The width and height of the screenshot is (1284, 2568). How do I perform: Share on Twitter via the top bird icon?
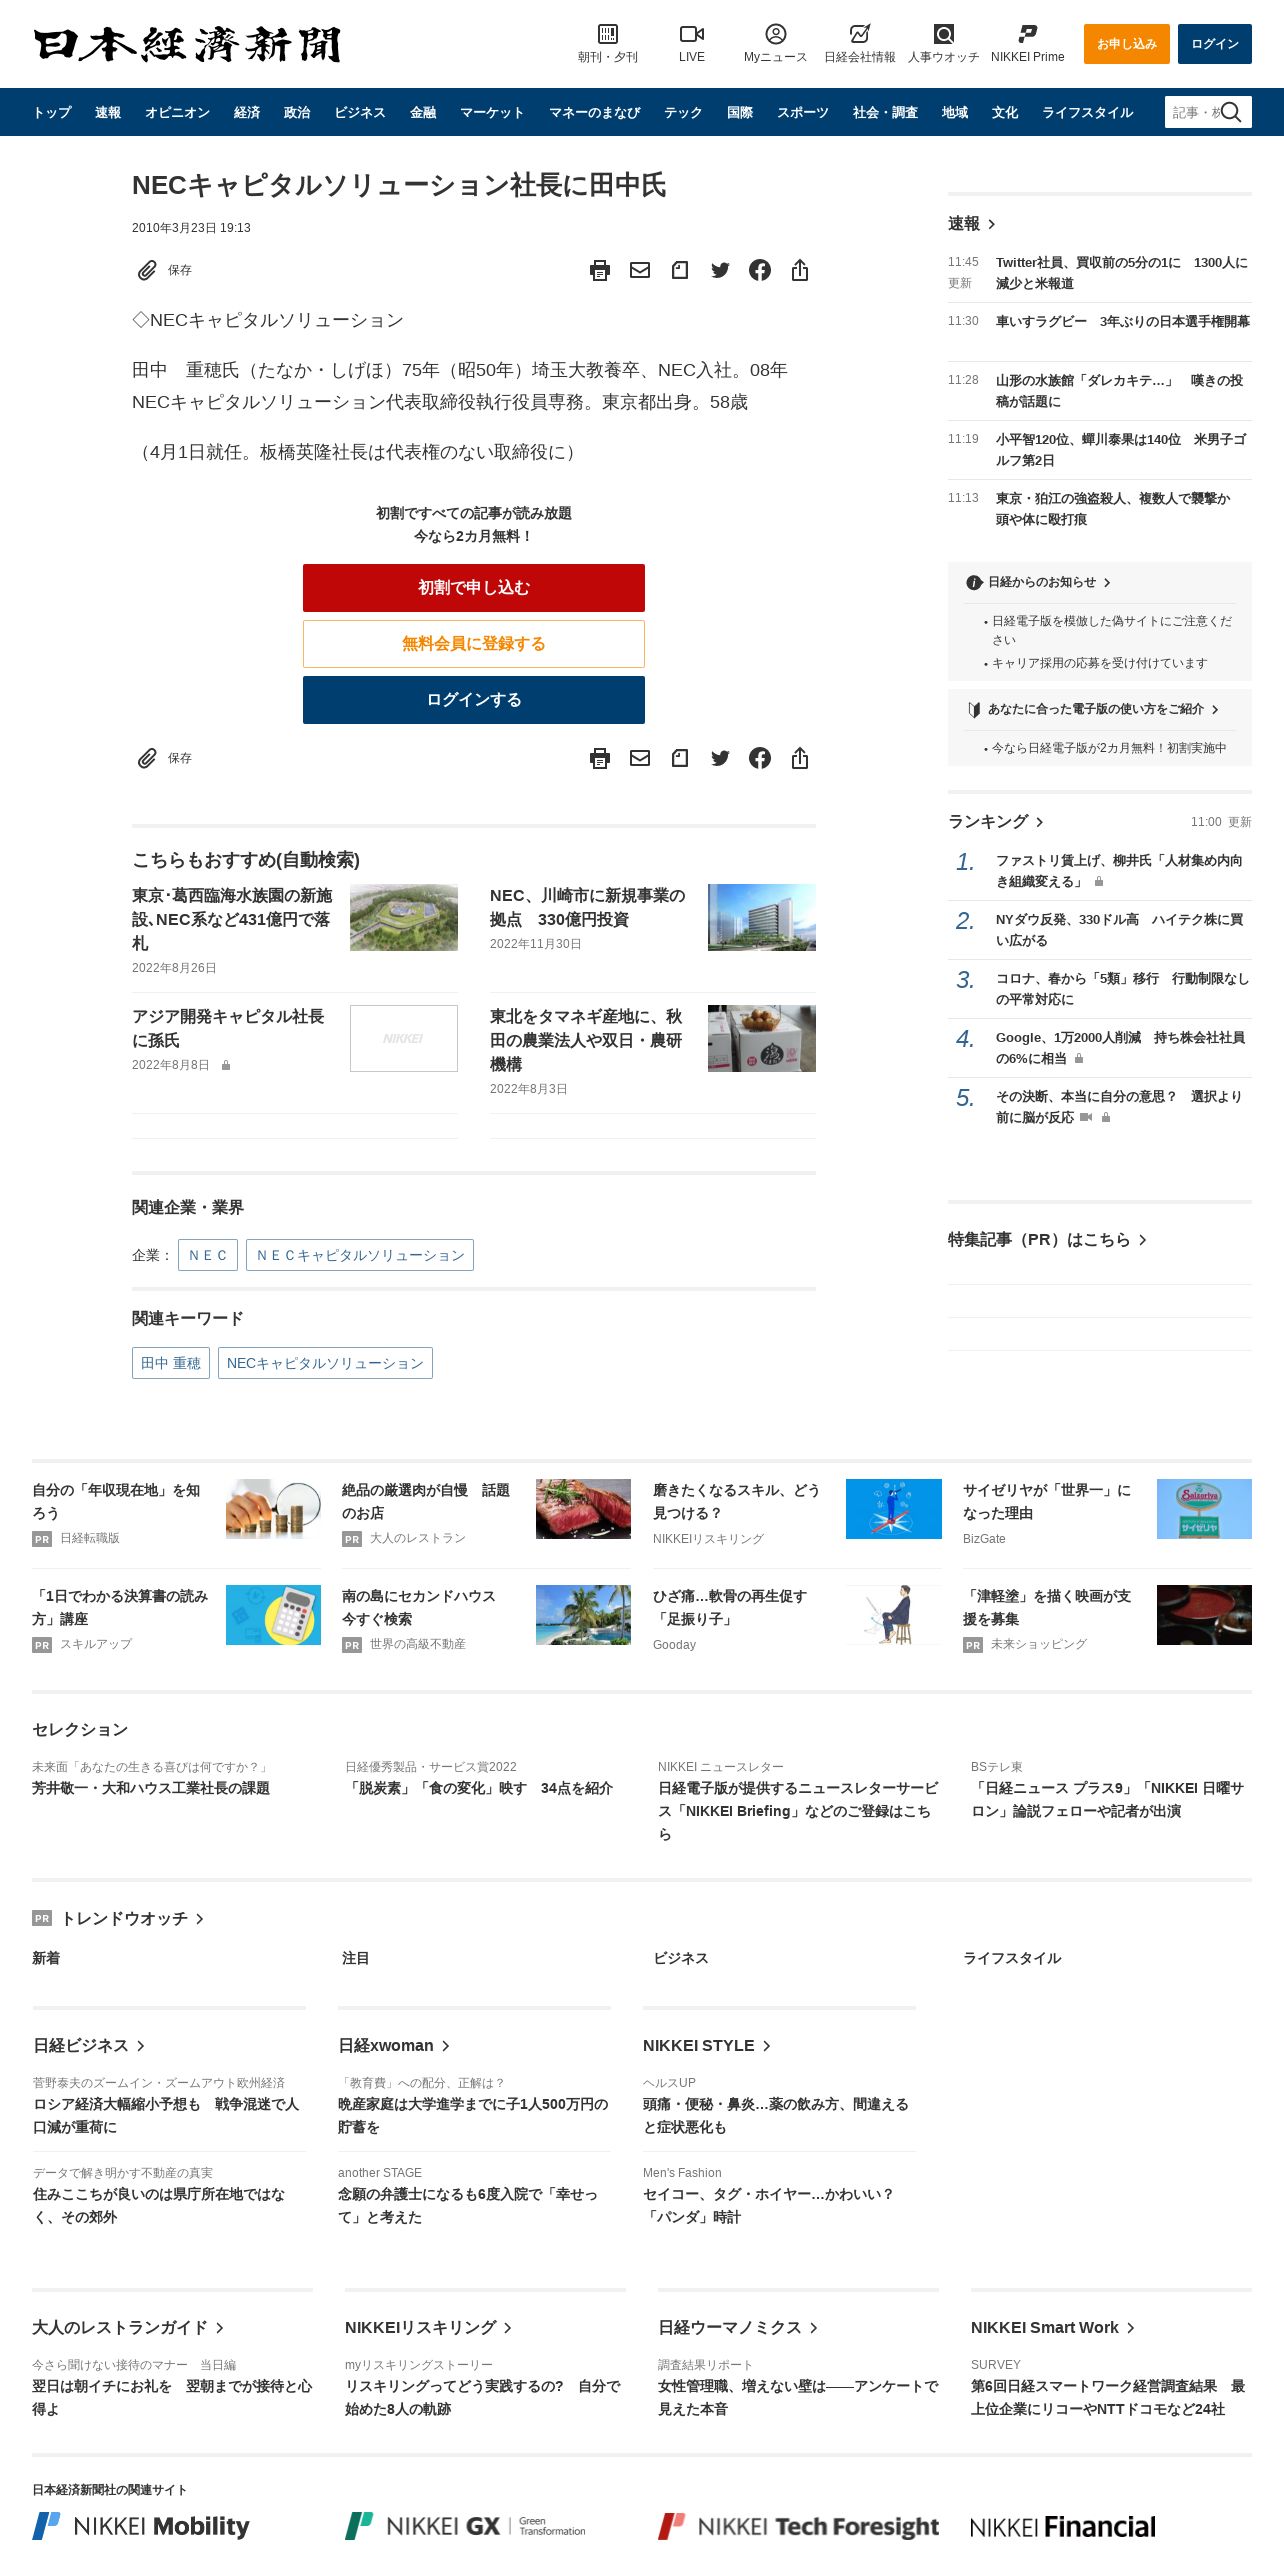720,270
